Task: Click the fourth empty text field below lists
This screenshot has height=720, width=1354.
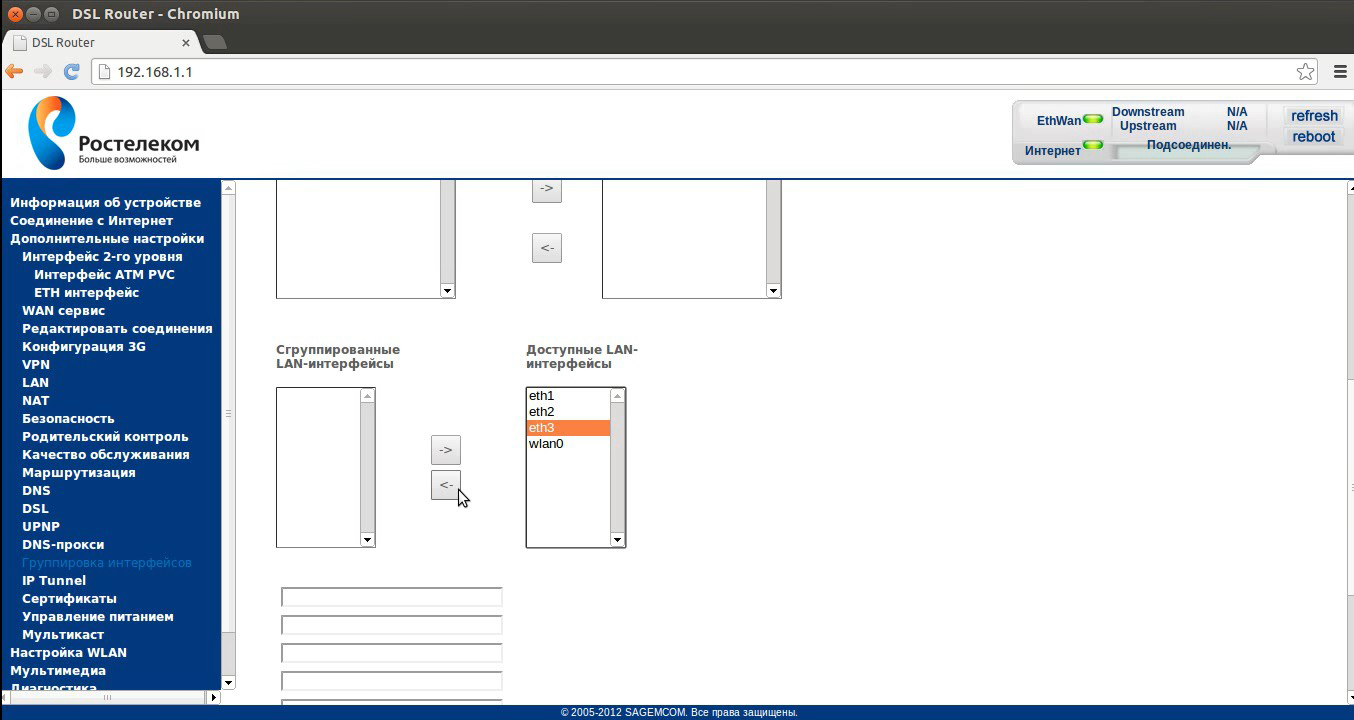Action: [392, 681]
